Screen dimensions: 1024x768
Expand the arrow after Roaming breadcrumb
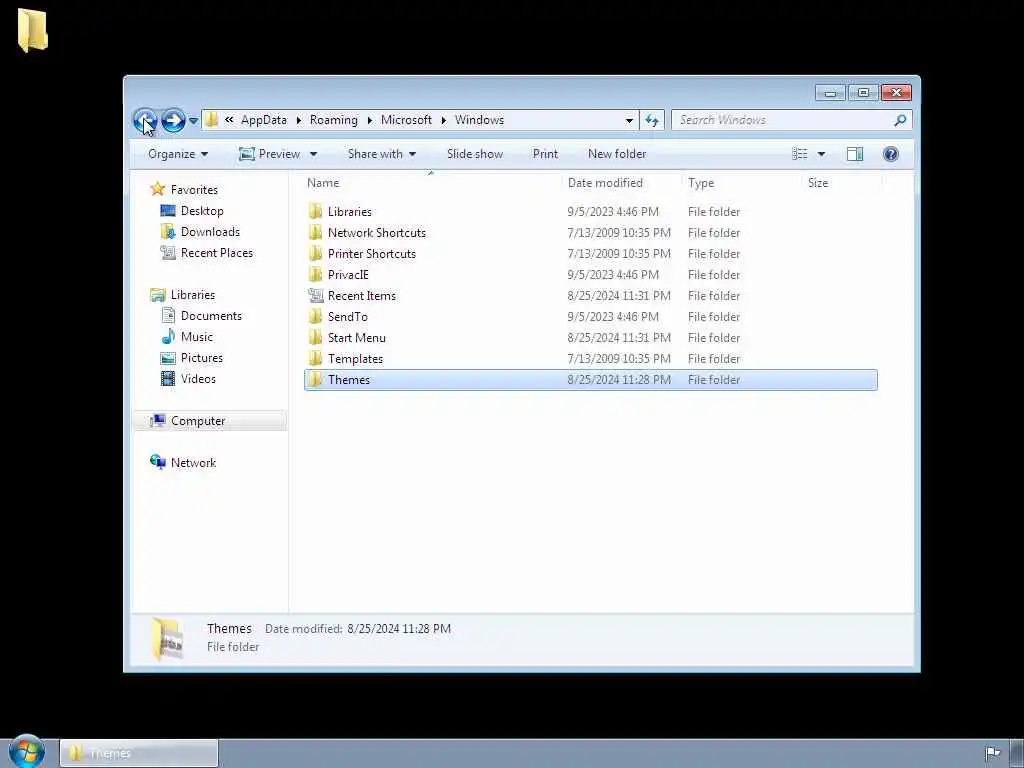(x=370, y=120)
